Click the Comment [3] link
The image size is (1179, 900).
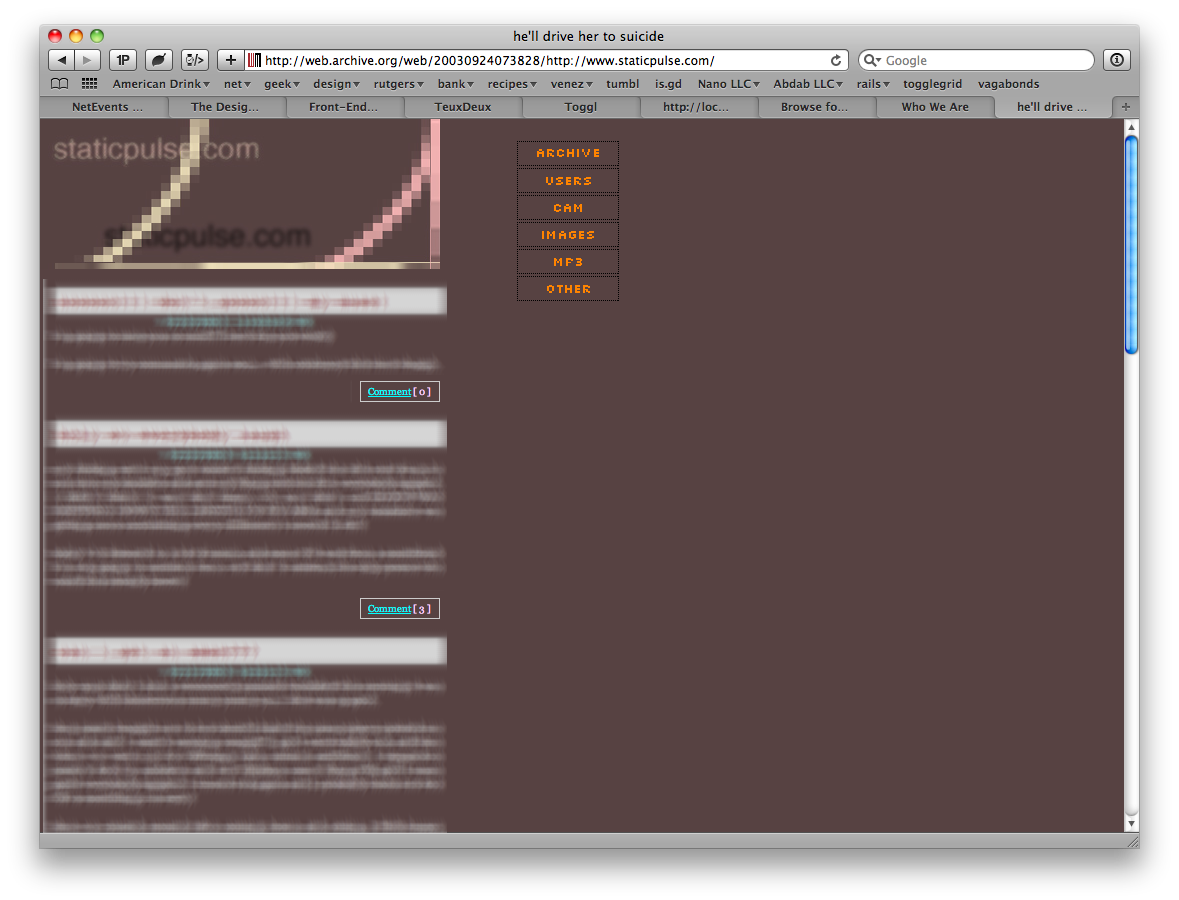[390, 609]
